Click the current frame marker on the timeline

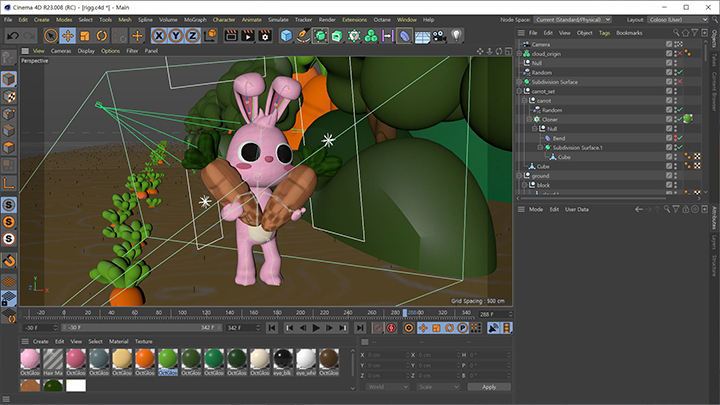(x=405, y=313)
